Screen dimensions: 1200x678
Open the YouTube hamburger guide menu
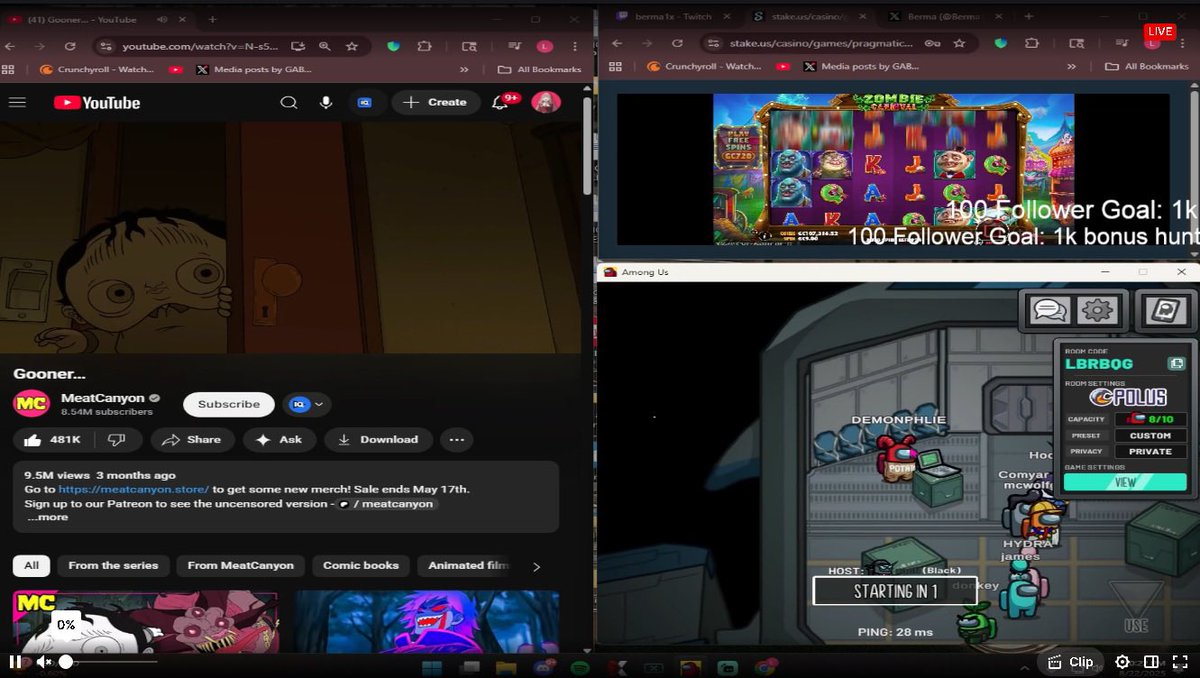tap(17, 102)
